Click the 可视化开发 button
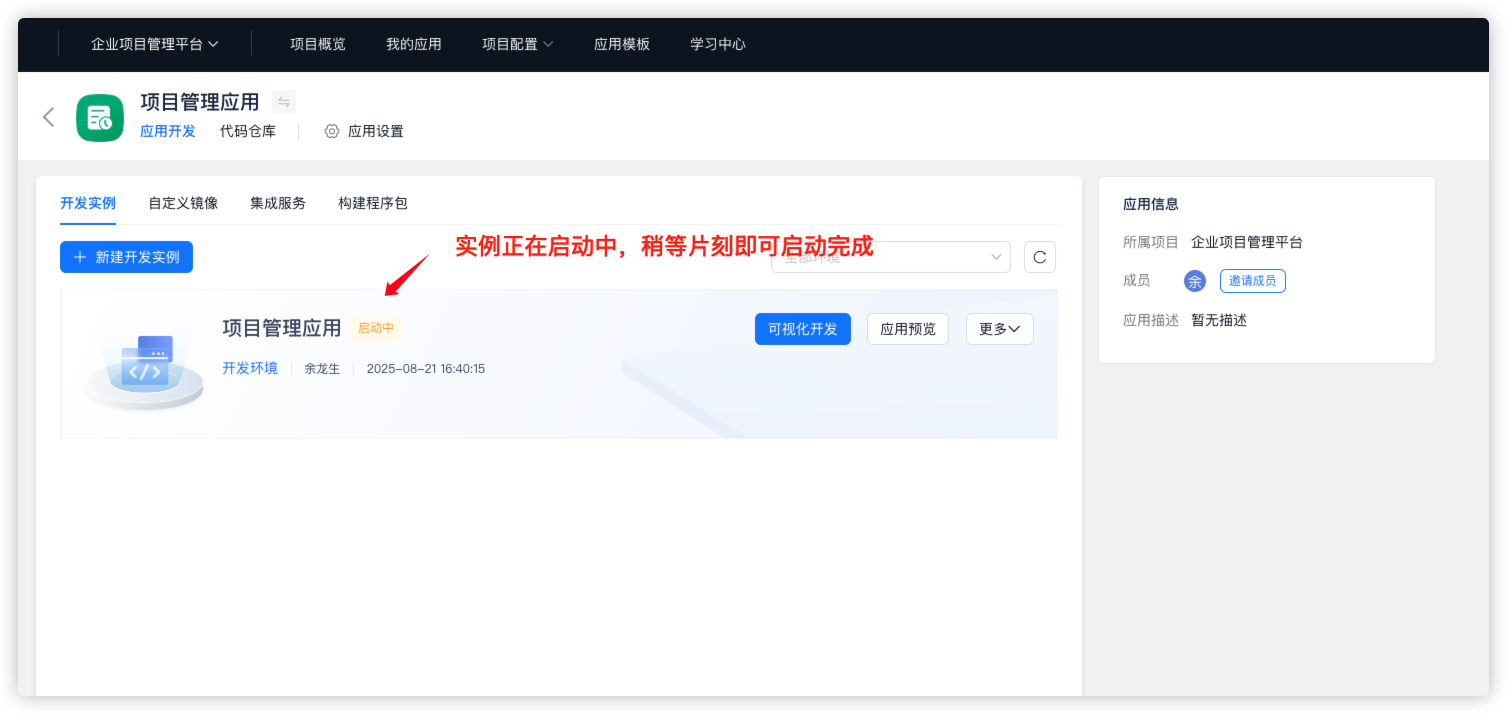 pyautogui.click(x=802, y=329)
